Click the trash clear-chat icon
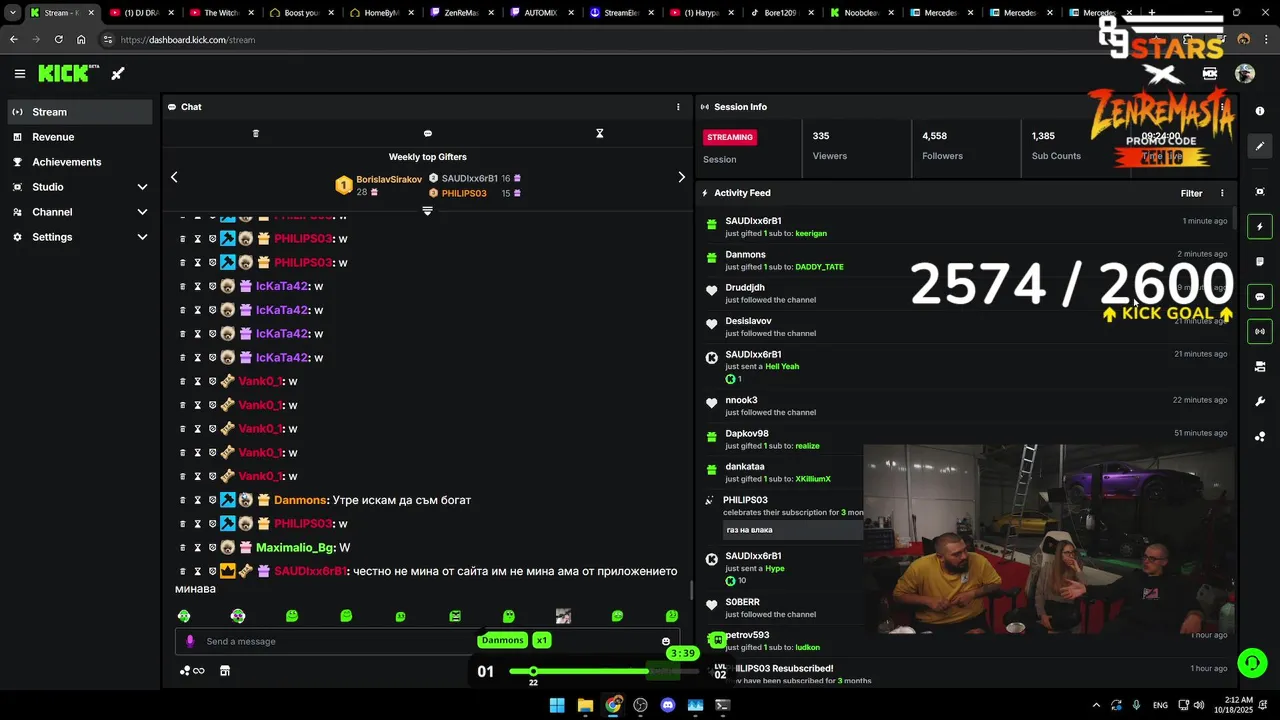1280x720 pixels. coord(255,133)
